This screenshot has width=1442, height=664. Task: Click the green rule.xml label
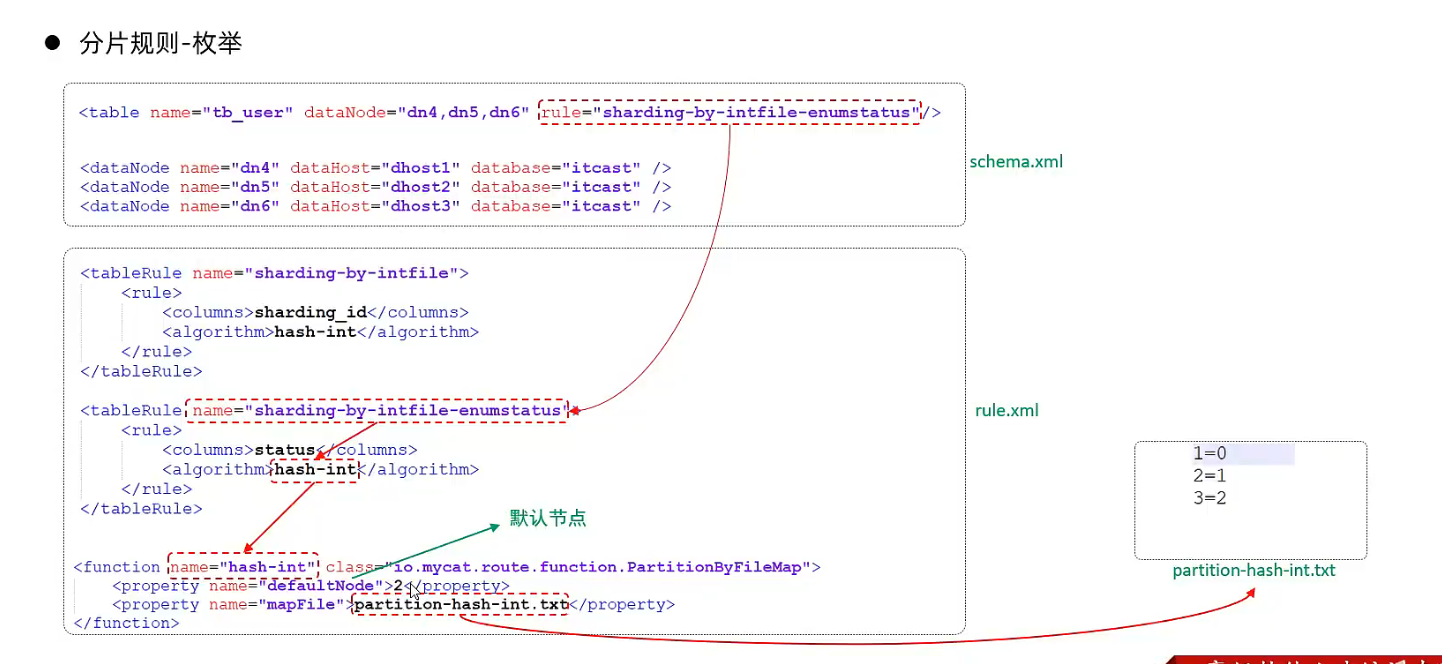[1007, 410]
